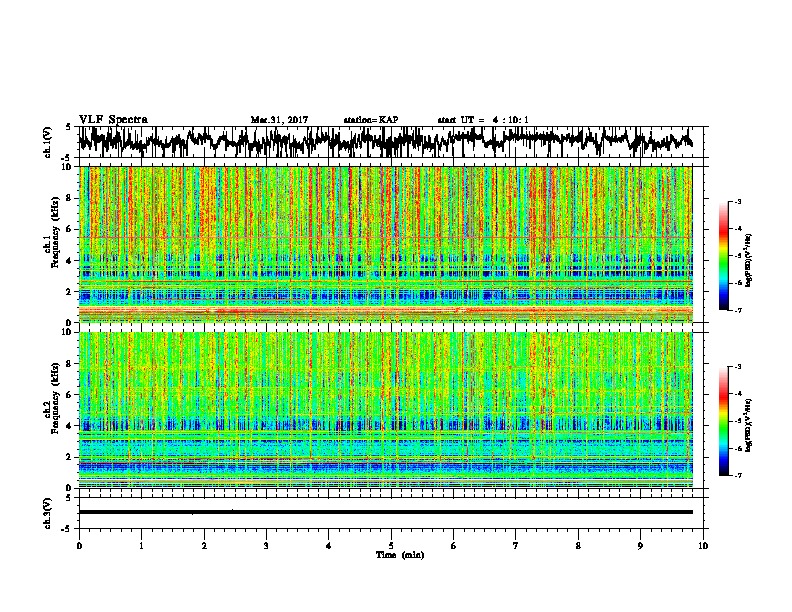Select the date text "Mar.31, 2017"
Screen dimensions: 792x612
coord(279,120)
